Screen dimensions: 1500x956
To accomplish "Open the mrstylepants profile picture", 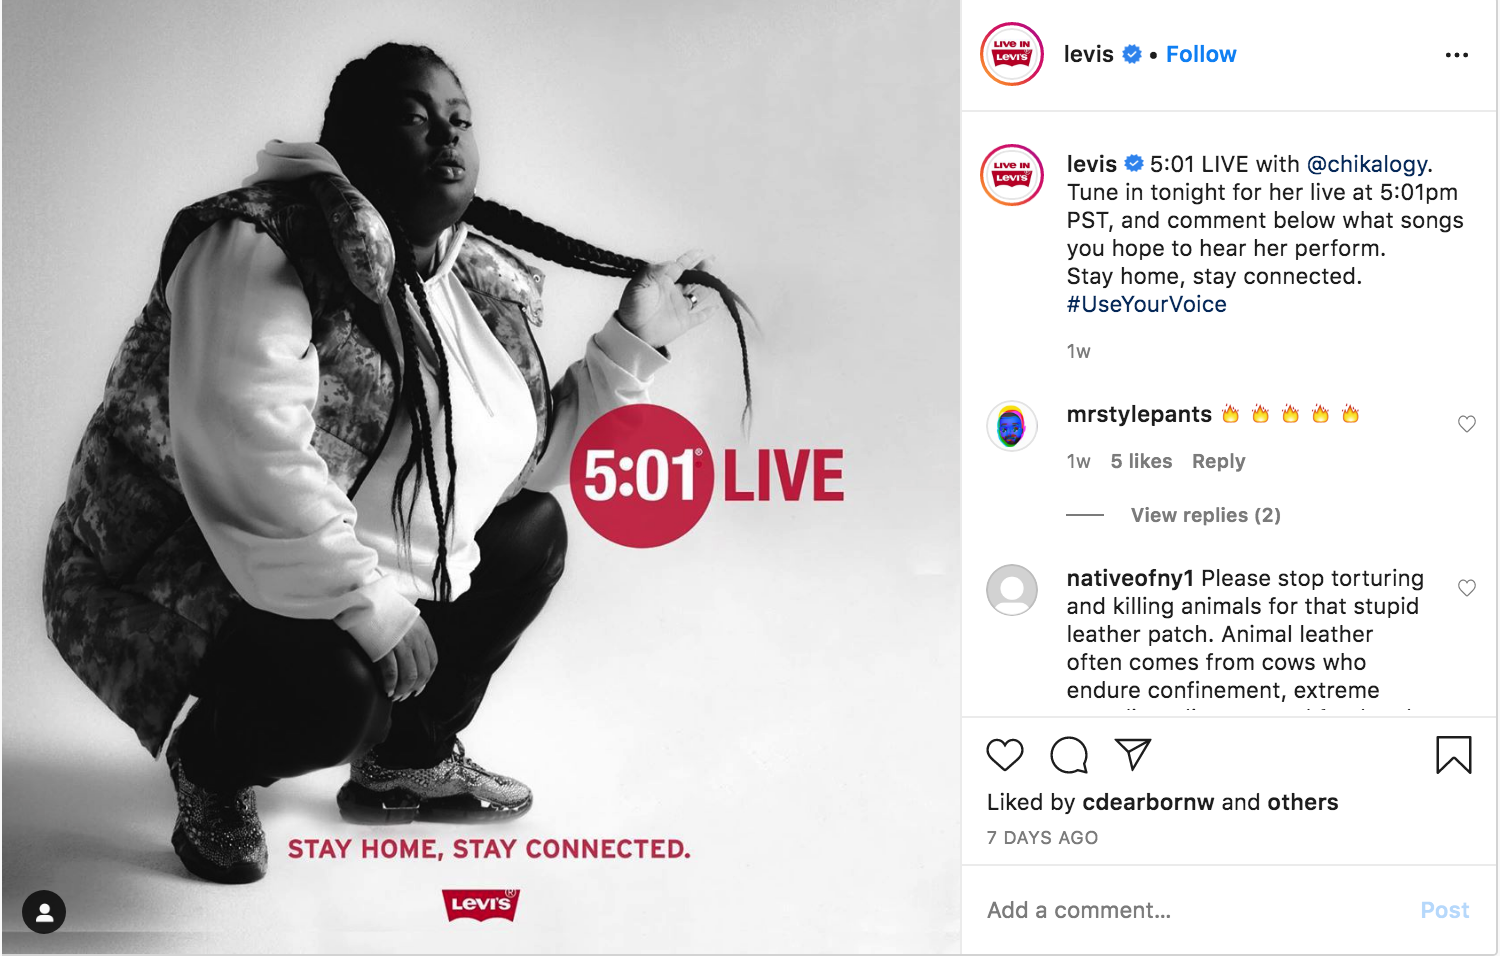I will tap(1012, 426).
